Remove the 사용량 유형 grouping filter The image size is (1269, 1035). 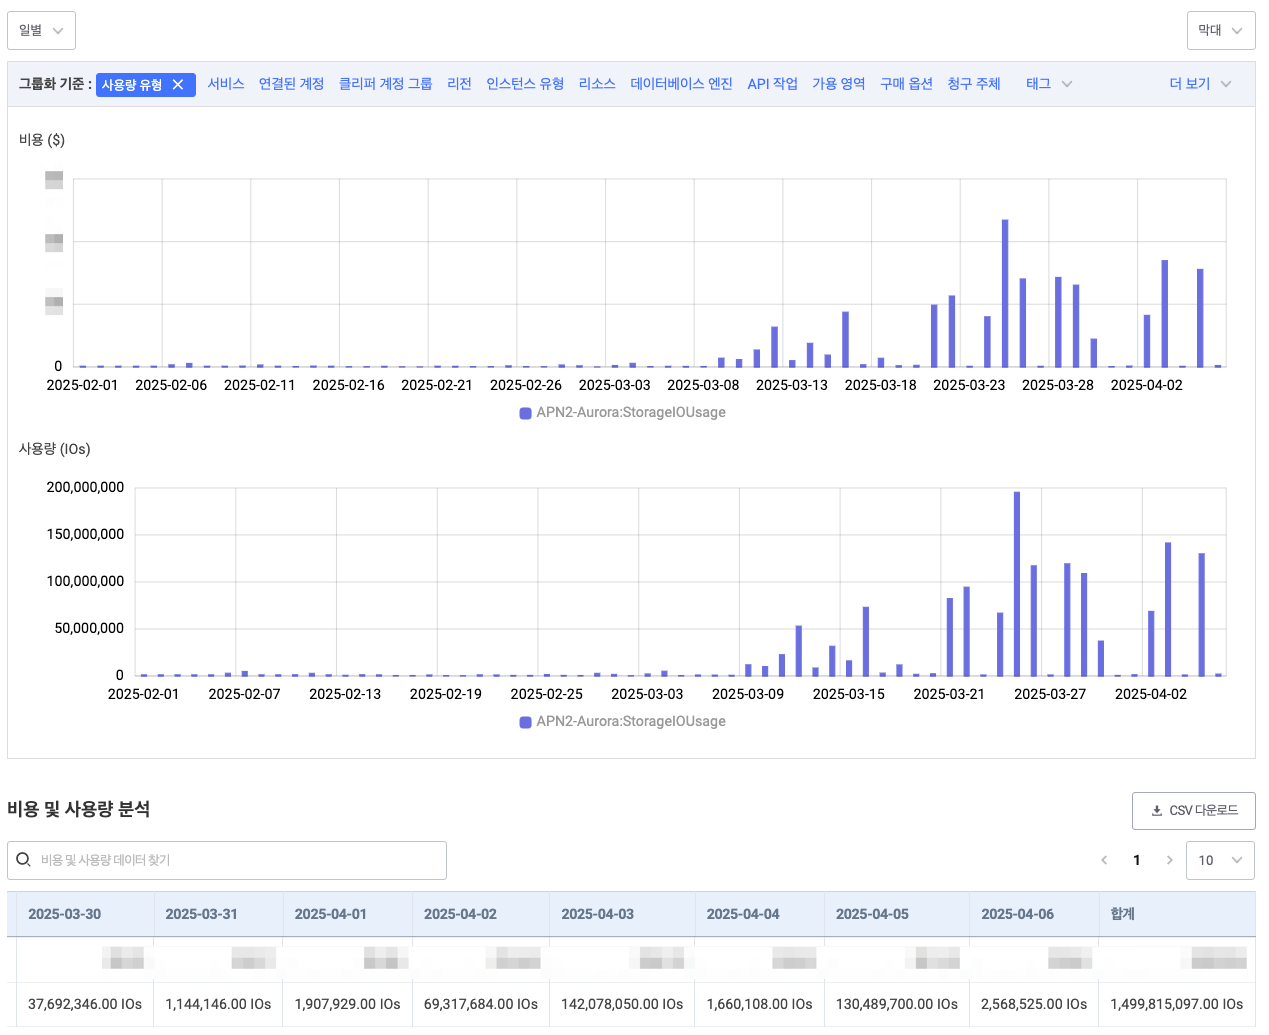click(178, 85)
